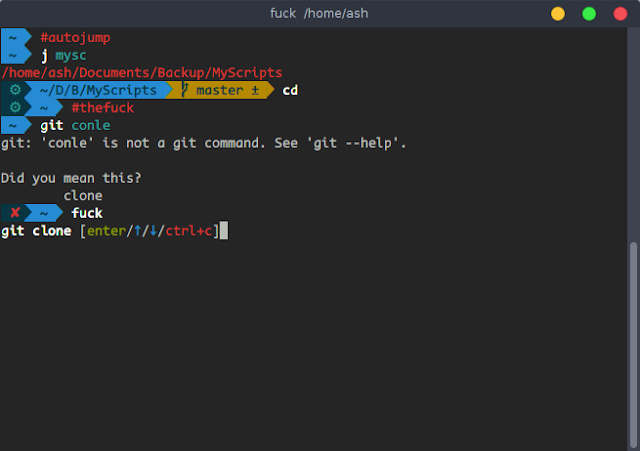Click the blue up arrow in prompt options
The height and width of the screenshot is (451, 640).
138,231
